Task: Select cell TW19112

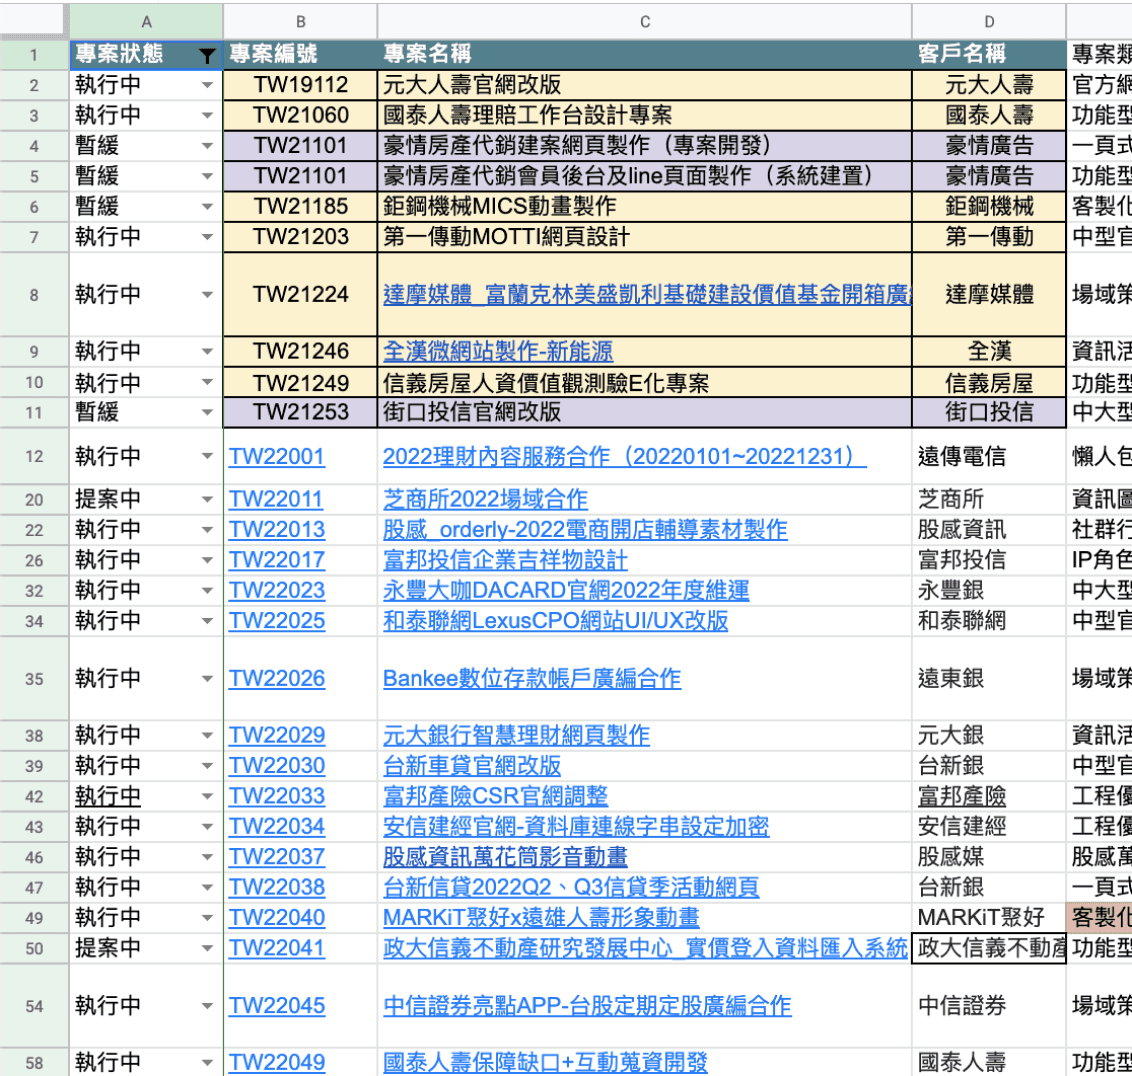Action: pyautogui.click(x=300, y=85)
